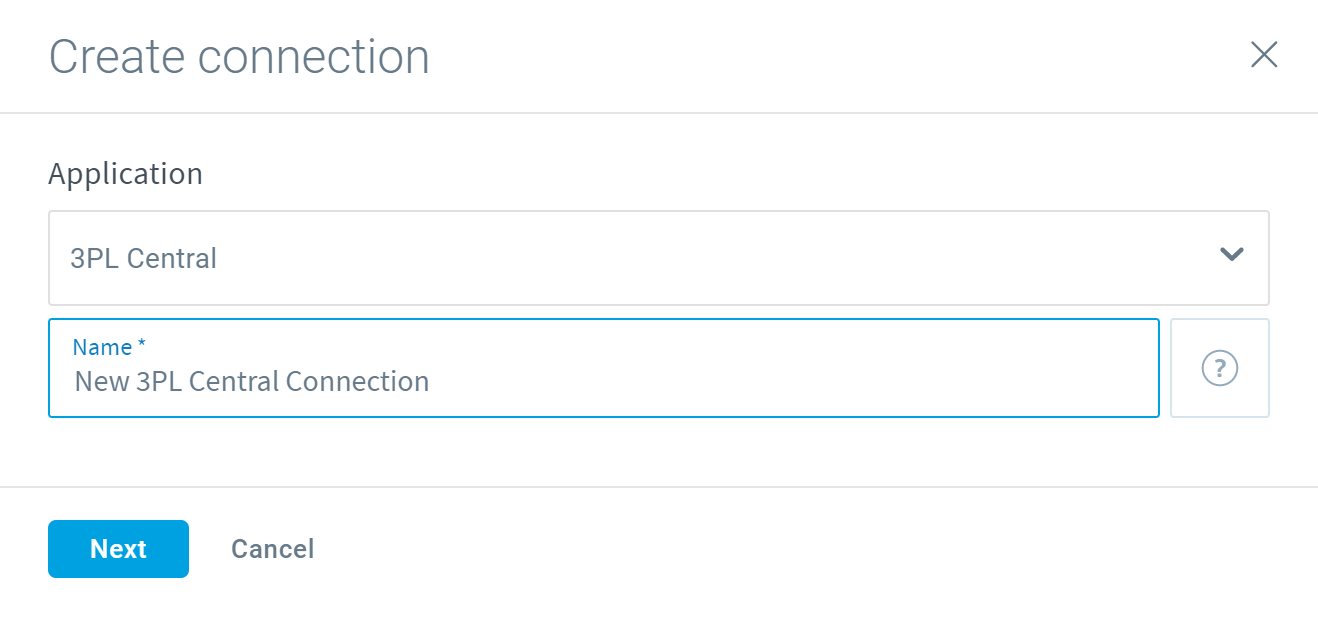The height and width of the screenshot is (644, 1318).
Task: Proceed to next step with Next
Action: coord(118,549)
